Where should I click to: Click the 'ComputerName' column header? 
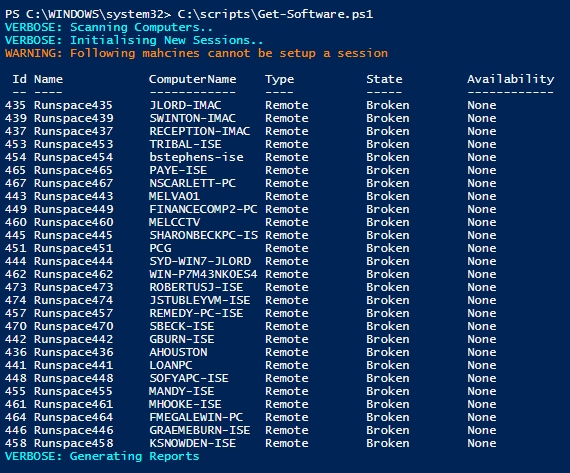tap(192, 79)
